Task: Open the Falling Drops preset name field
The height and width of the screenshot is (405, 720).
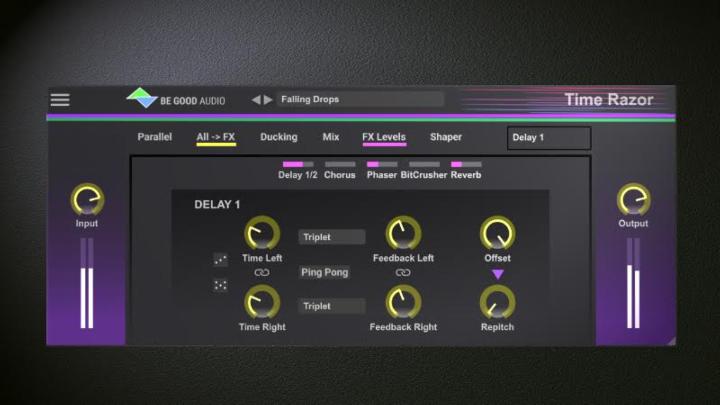Action: [x=360, y=99]
